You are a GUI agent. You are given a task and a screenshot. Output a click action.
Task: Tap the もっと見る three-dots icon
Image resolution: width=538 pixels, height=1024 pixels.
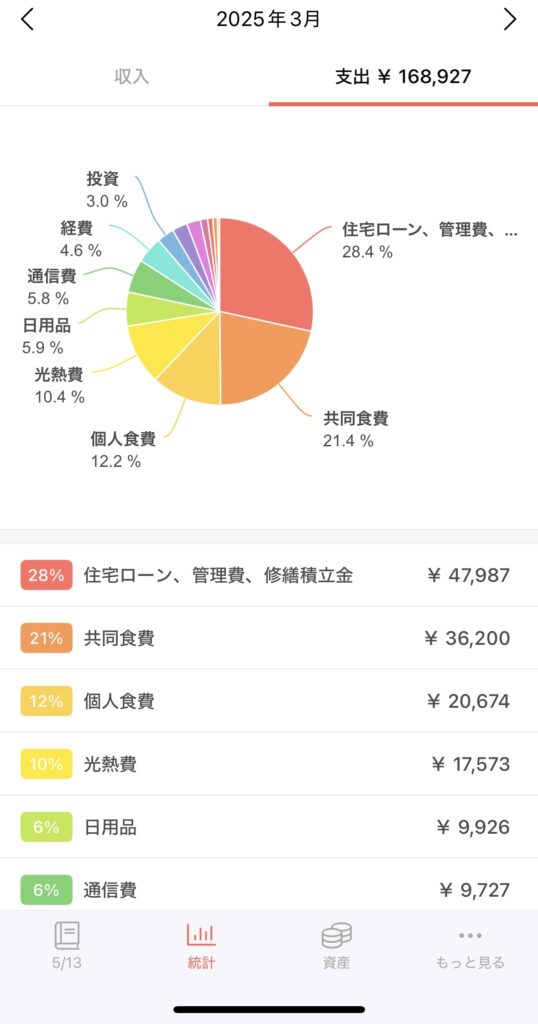470,945
